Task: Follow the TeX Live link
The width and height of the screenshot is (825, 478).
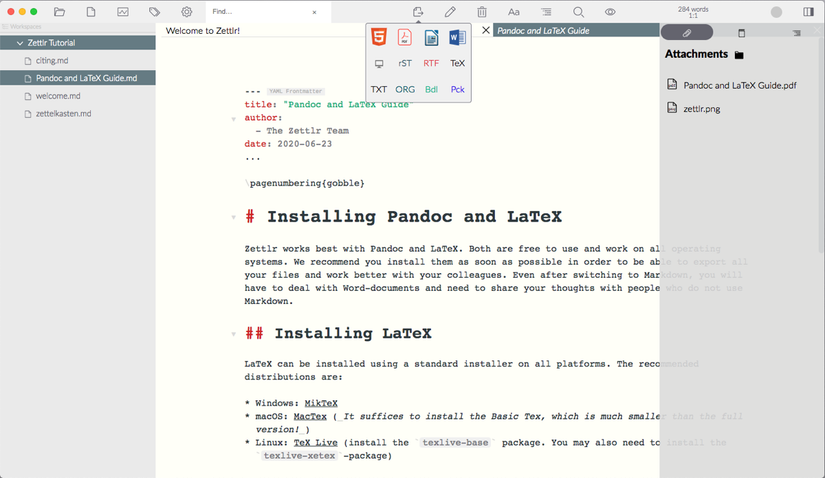Action: tap(316, 443)
